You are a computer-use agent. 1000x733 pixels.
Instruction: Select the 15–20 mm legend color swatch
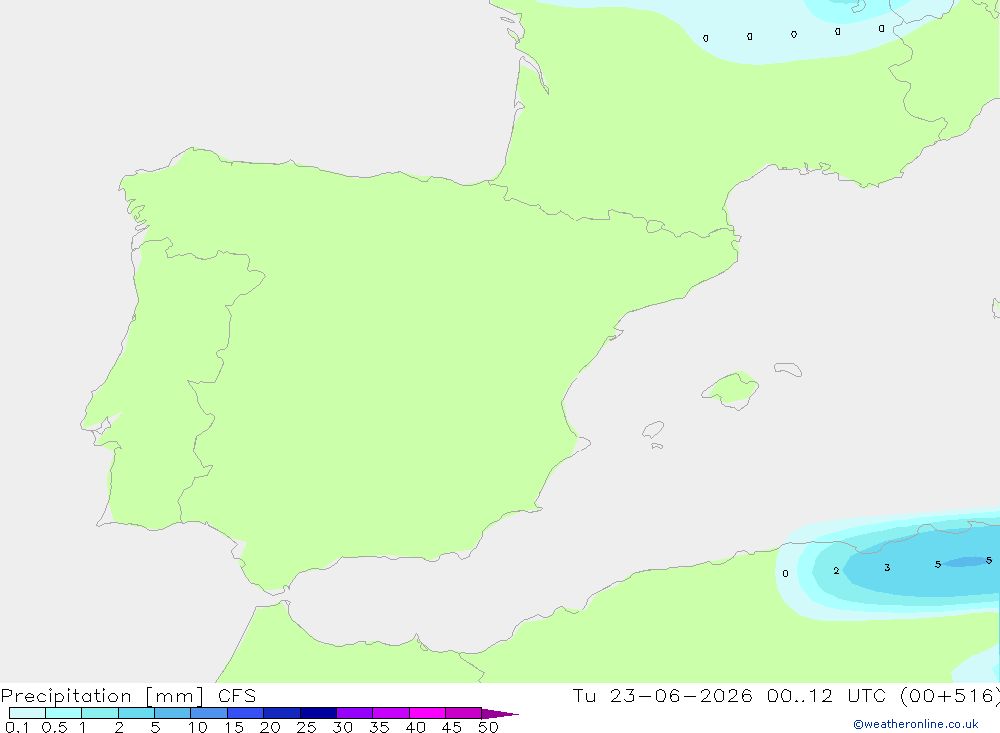pos(246,713)
